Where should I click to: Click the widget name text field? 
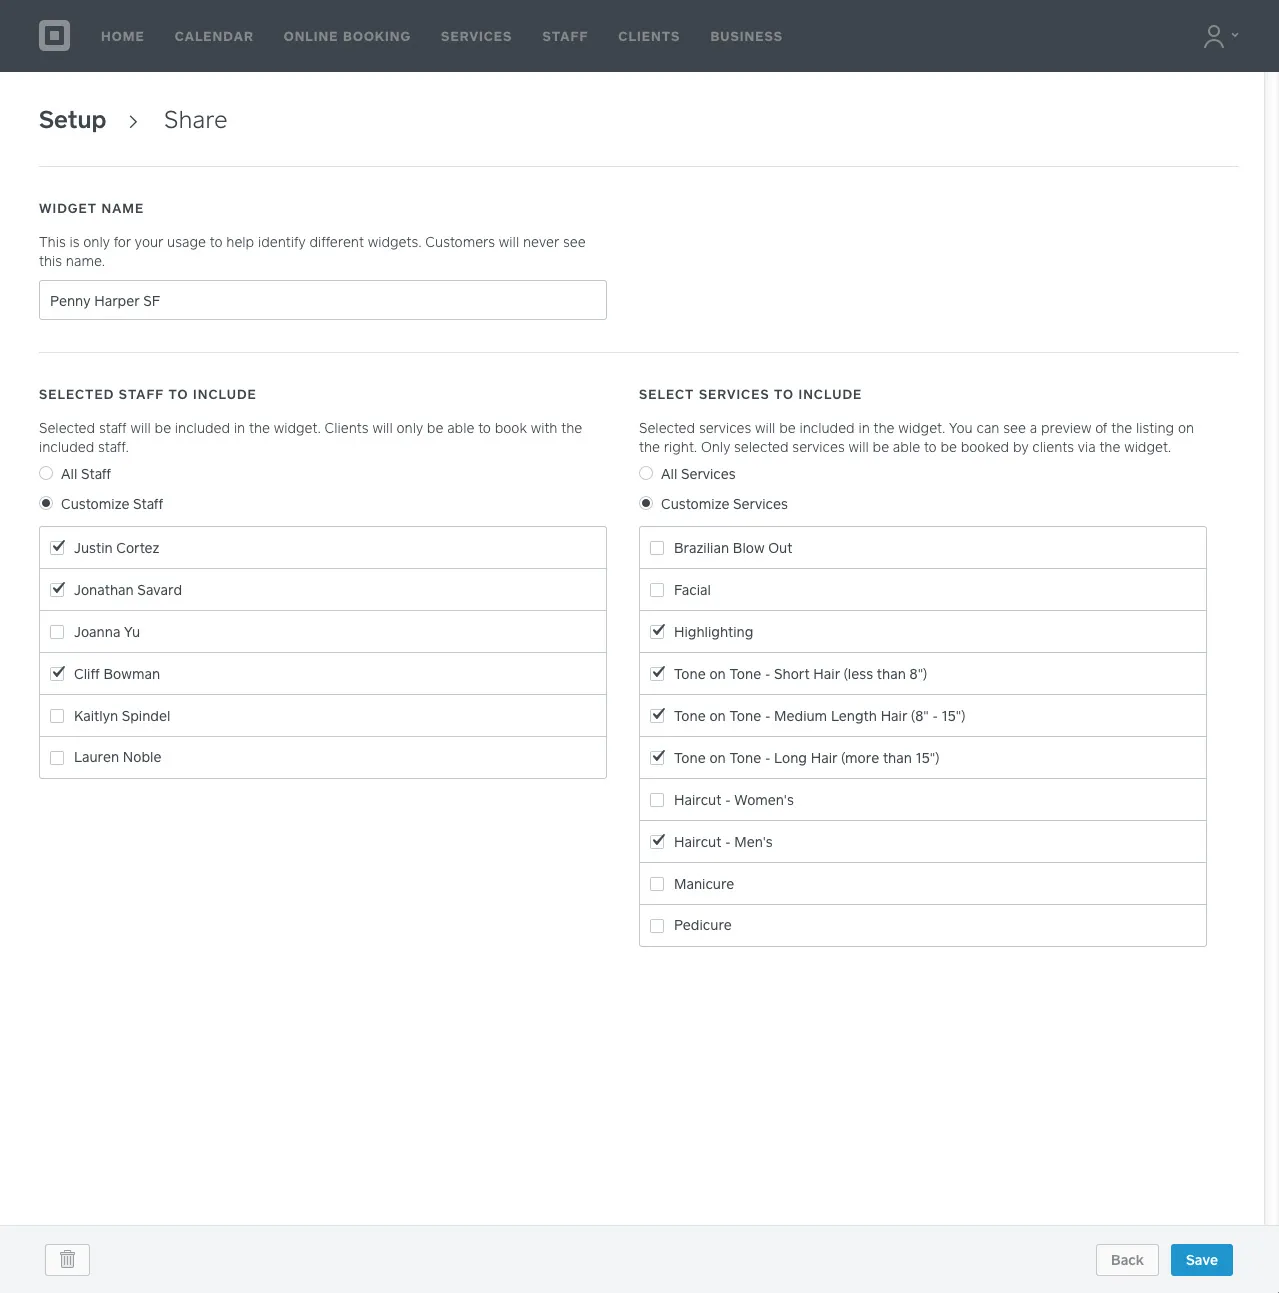pyautogui.click(x=322, y=300)
